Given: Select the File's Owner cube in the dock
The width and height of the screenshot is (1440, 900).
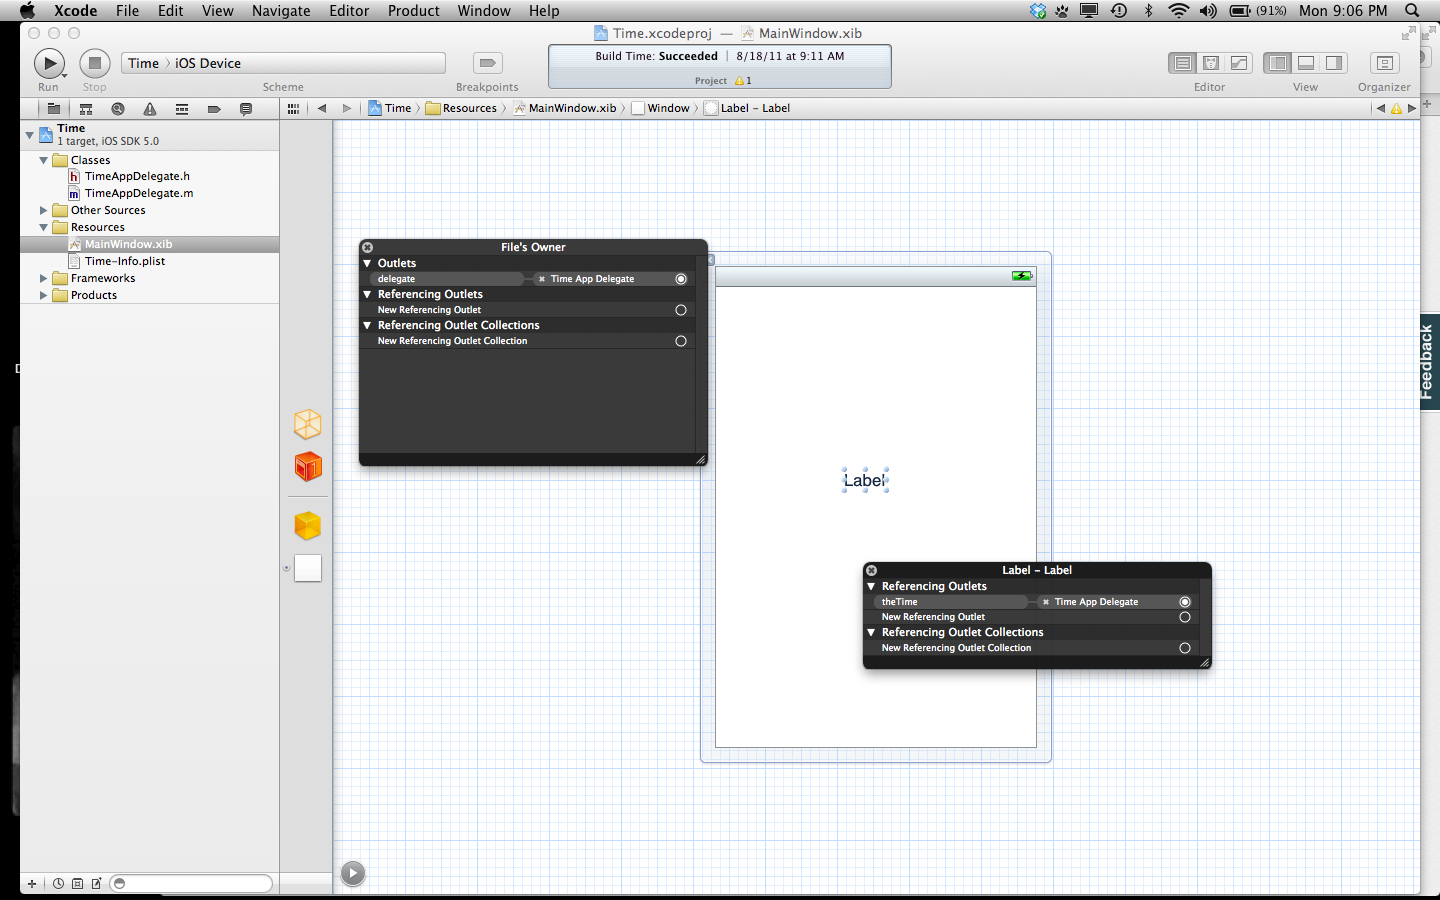Looking at the screenshot, I should 308,424.
